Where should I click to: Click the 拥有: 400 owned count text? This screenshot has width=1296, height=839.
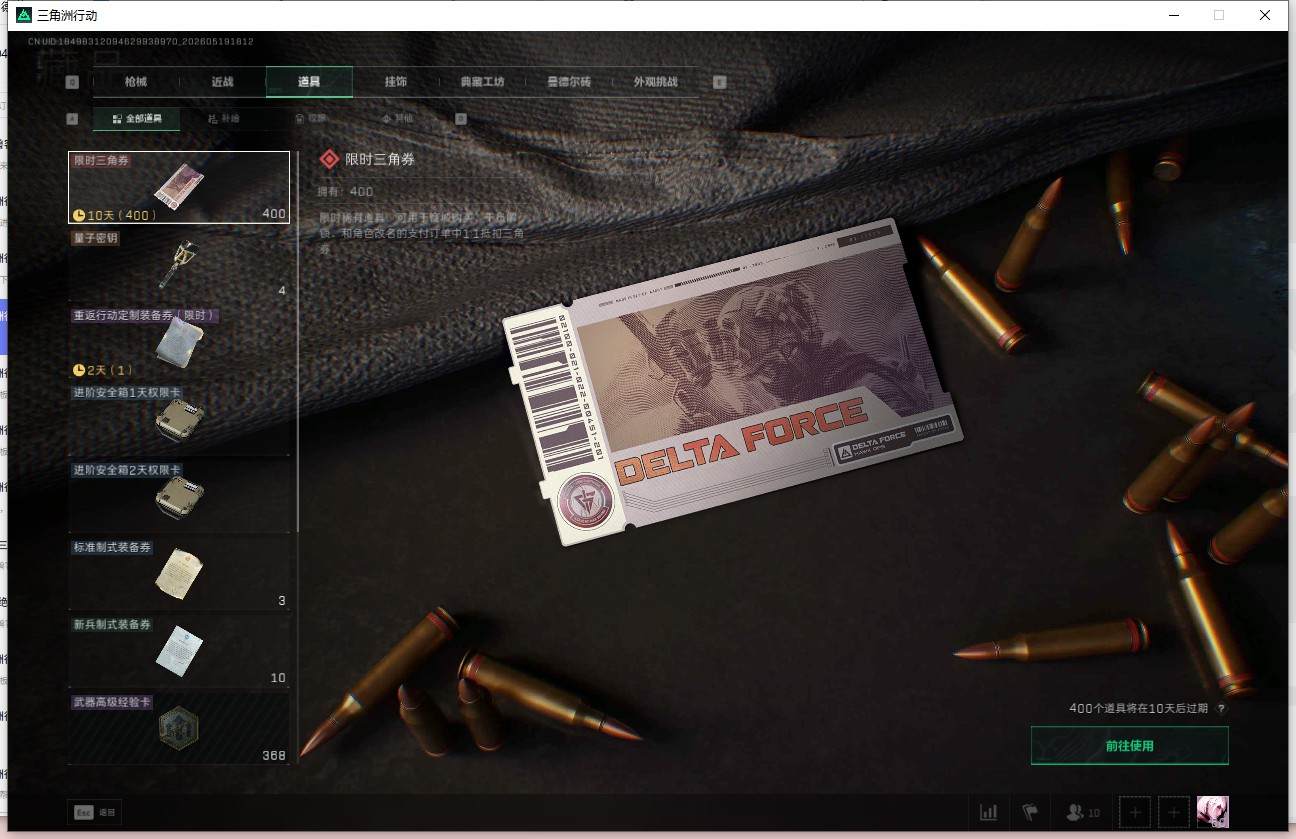[345, 191]
